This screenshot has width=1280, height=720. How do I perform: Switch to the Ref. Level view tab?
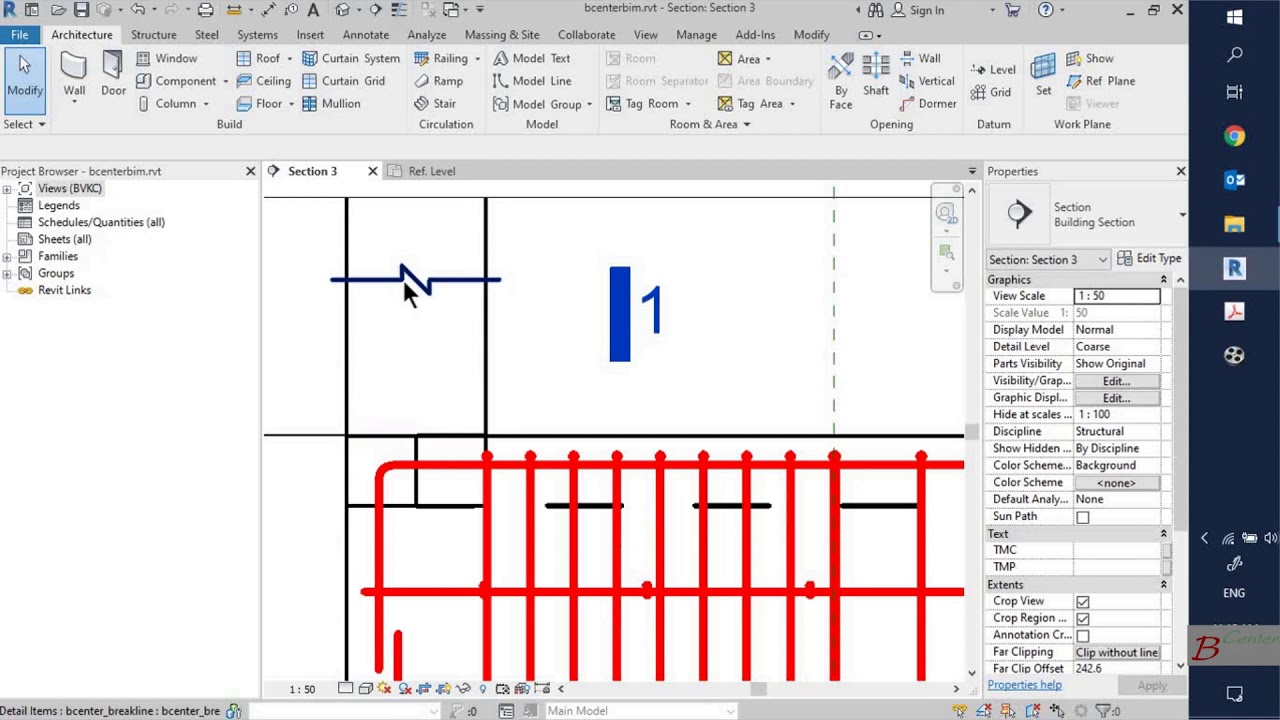(x=431, y=171)
